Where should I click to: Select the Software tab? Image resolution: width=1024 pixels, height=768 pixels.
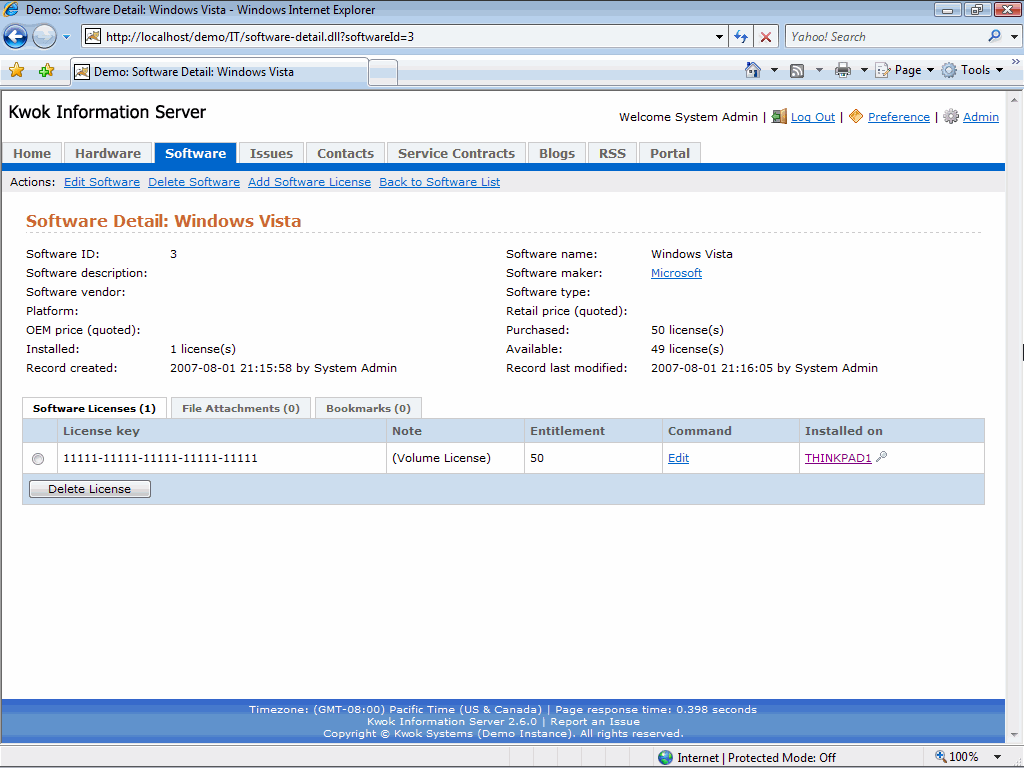[x=195, y=153]
